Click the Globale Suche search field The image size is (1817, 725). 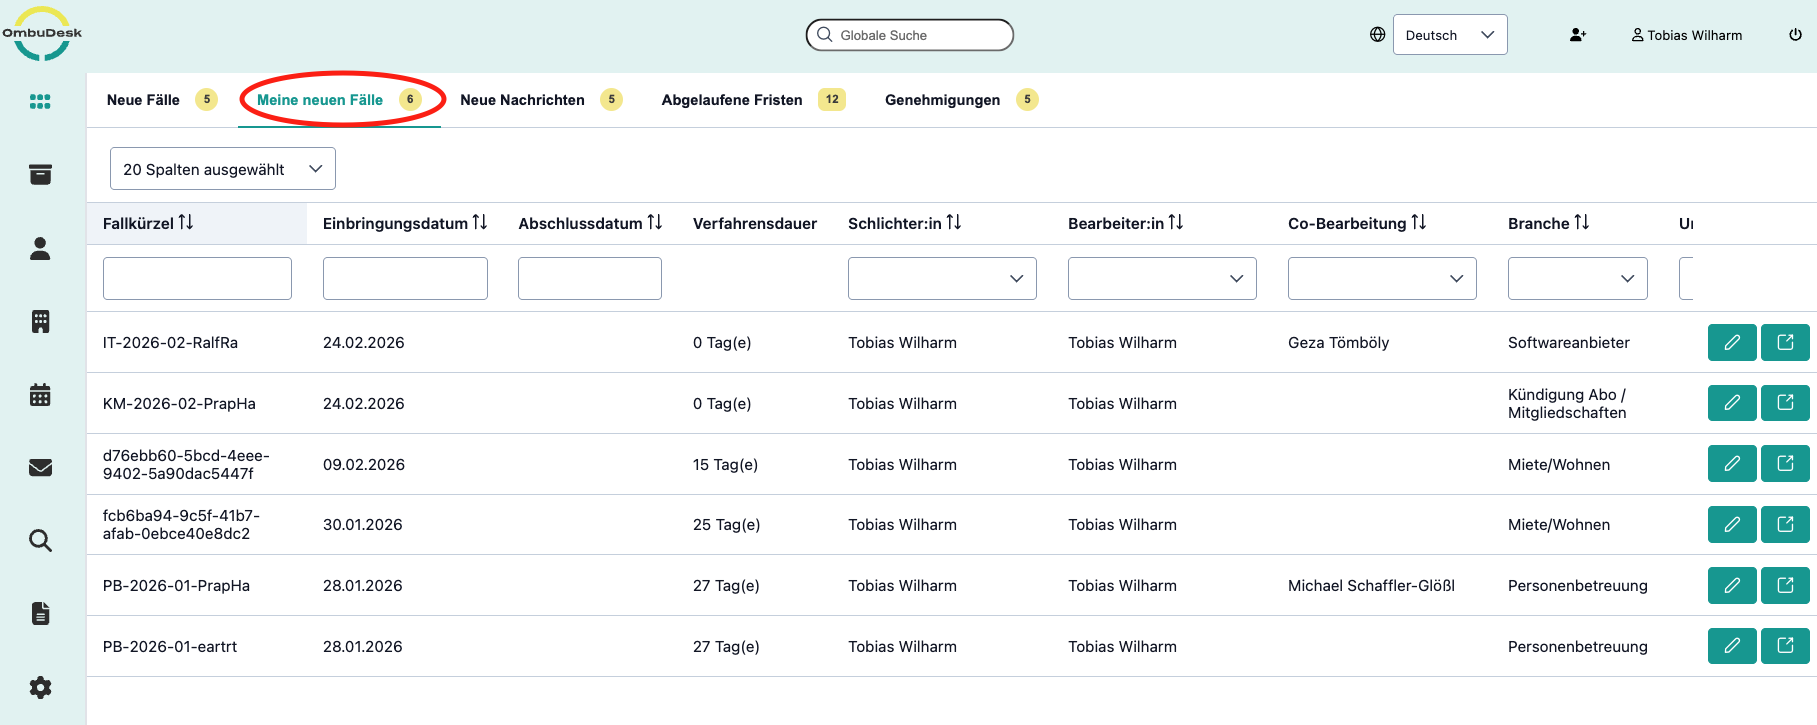click(910, 35)
